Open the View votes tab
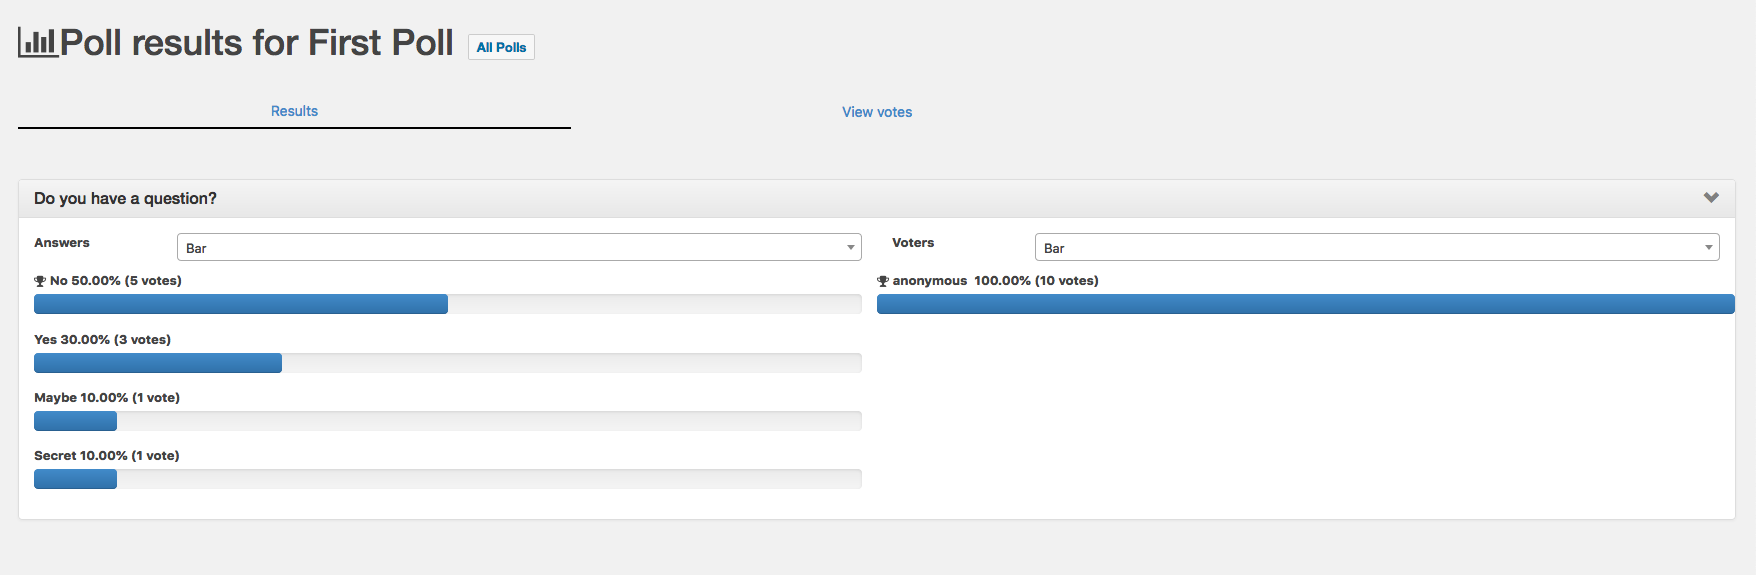 click(x=877, y=112)
